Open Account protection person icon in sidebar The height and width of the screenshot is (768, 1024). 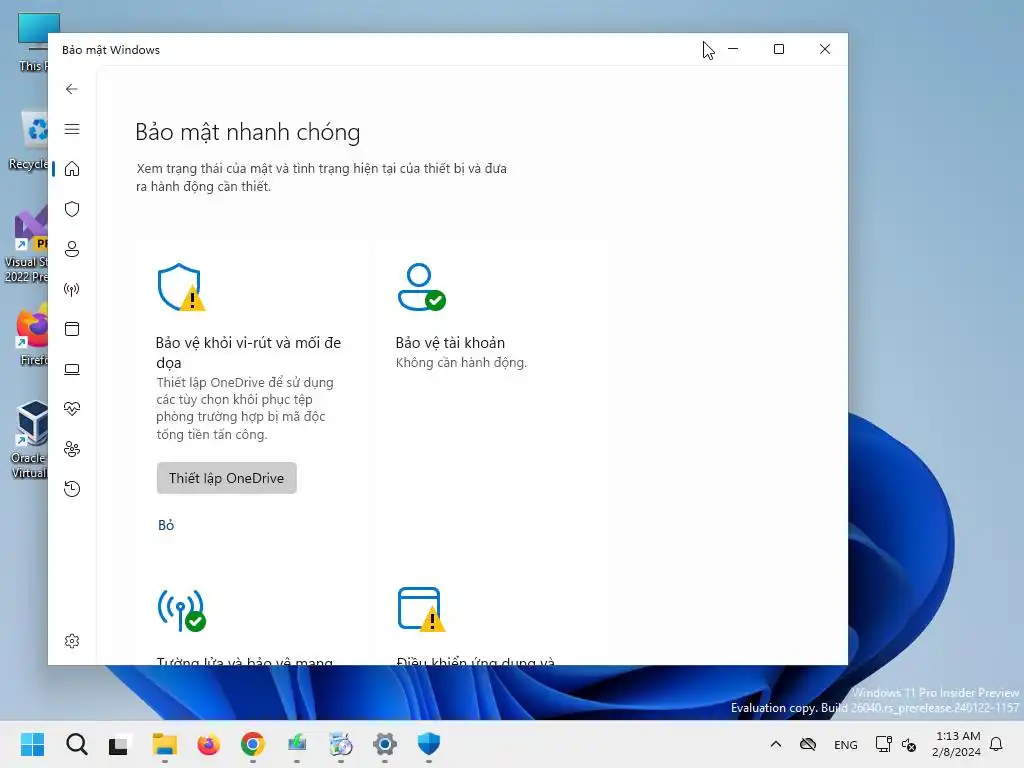click(x=72, y=249)
